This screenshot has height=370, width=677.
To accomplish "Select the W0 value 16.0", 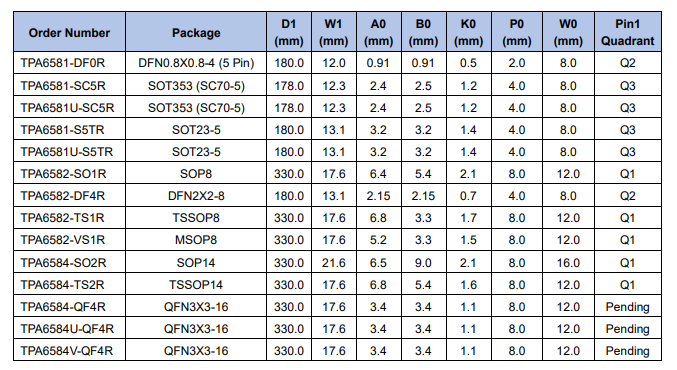I will [568, 262].
